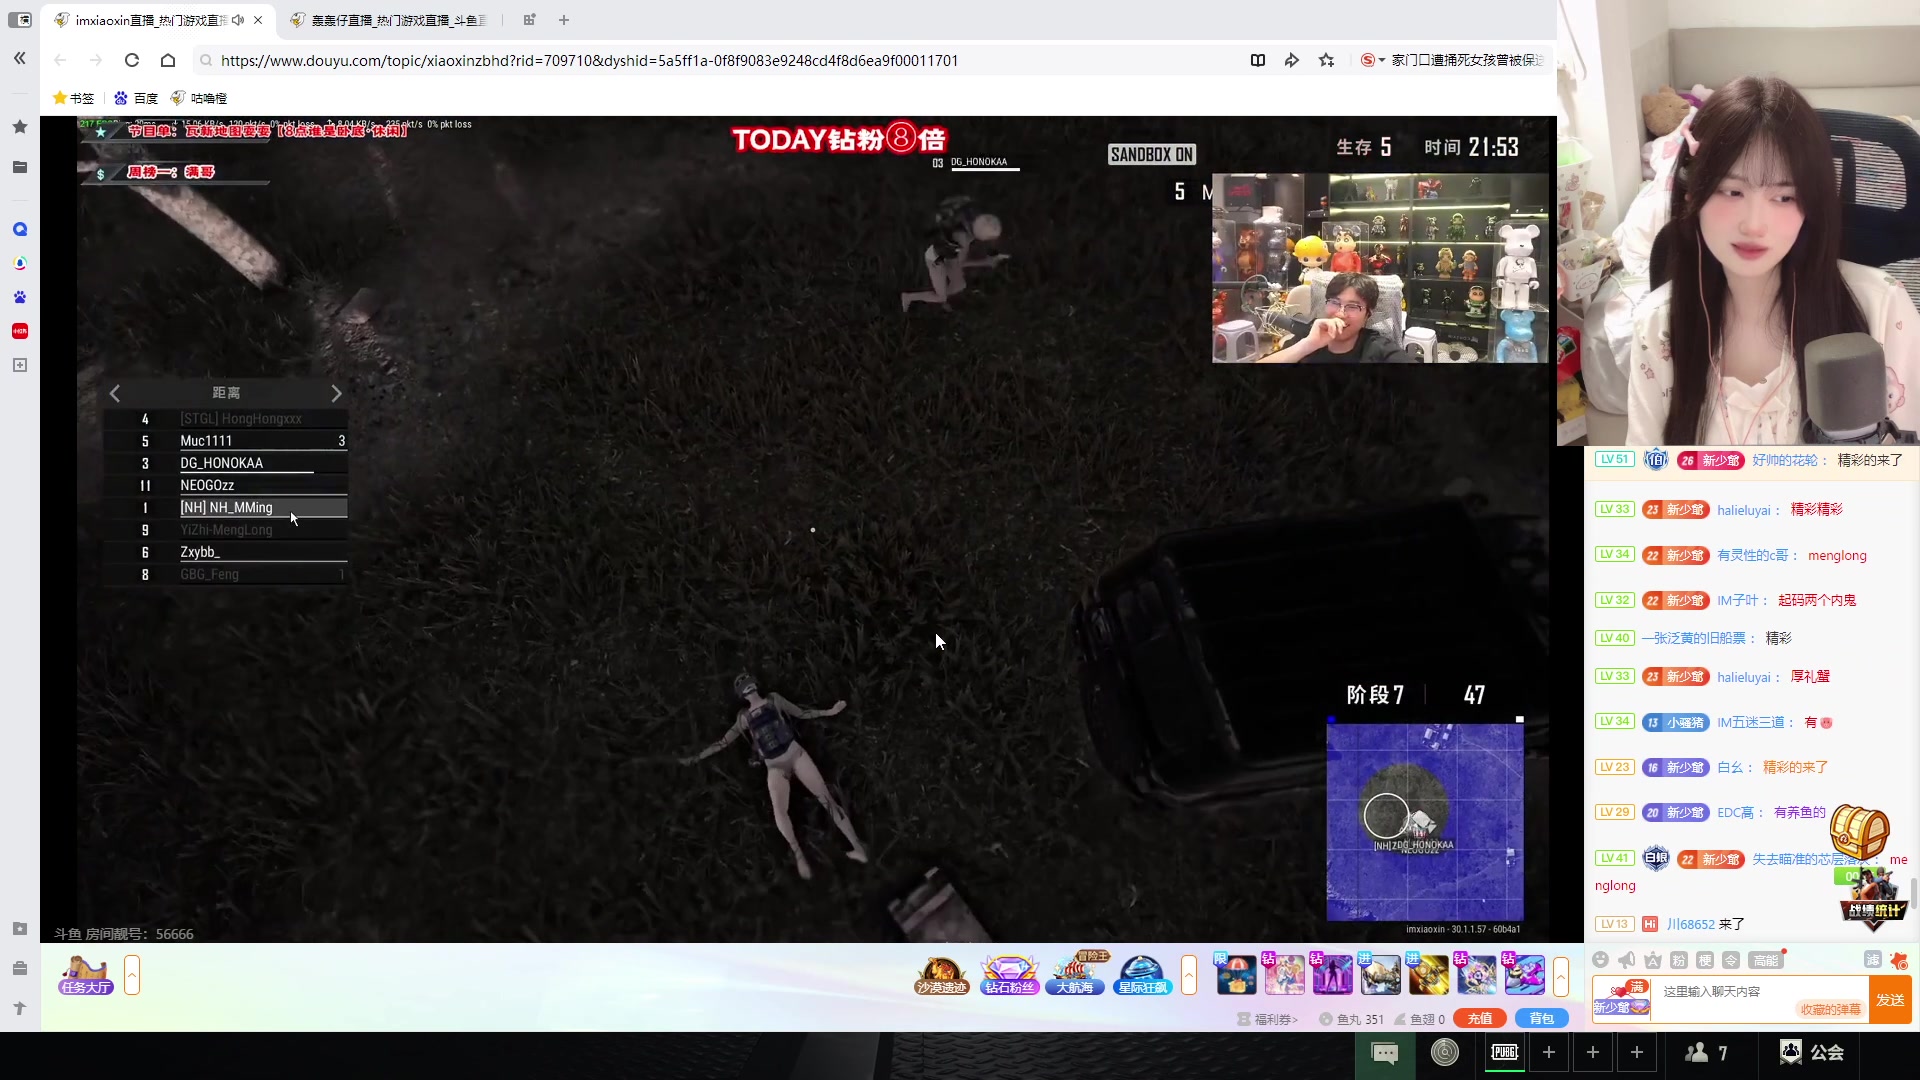Open the 背包 backpack
Screen dimensions: 1920x1080
pyautogui.click(x=1542, y=1019)
